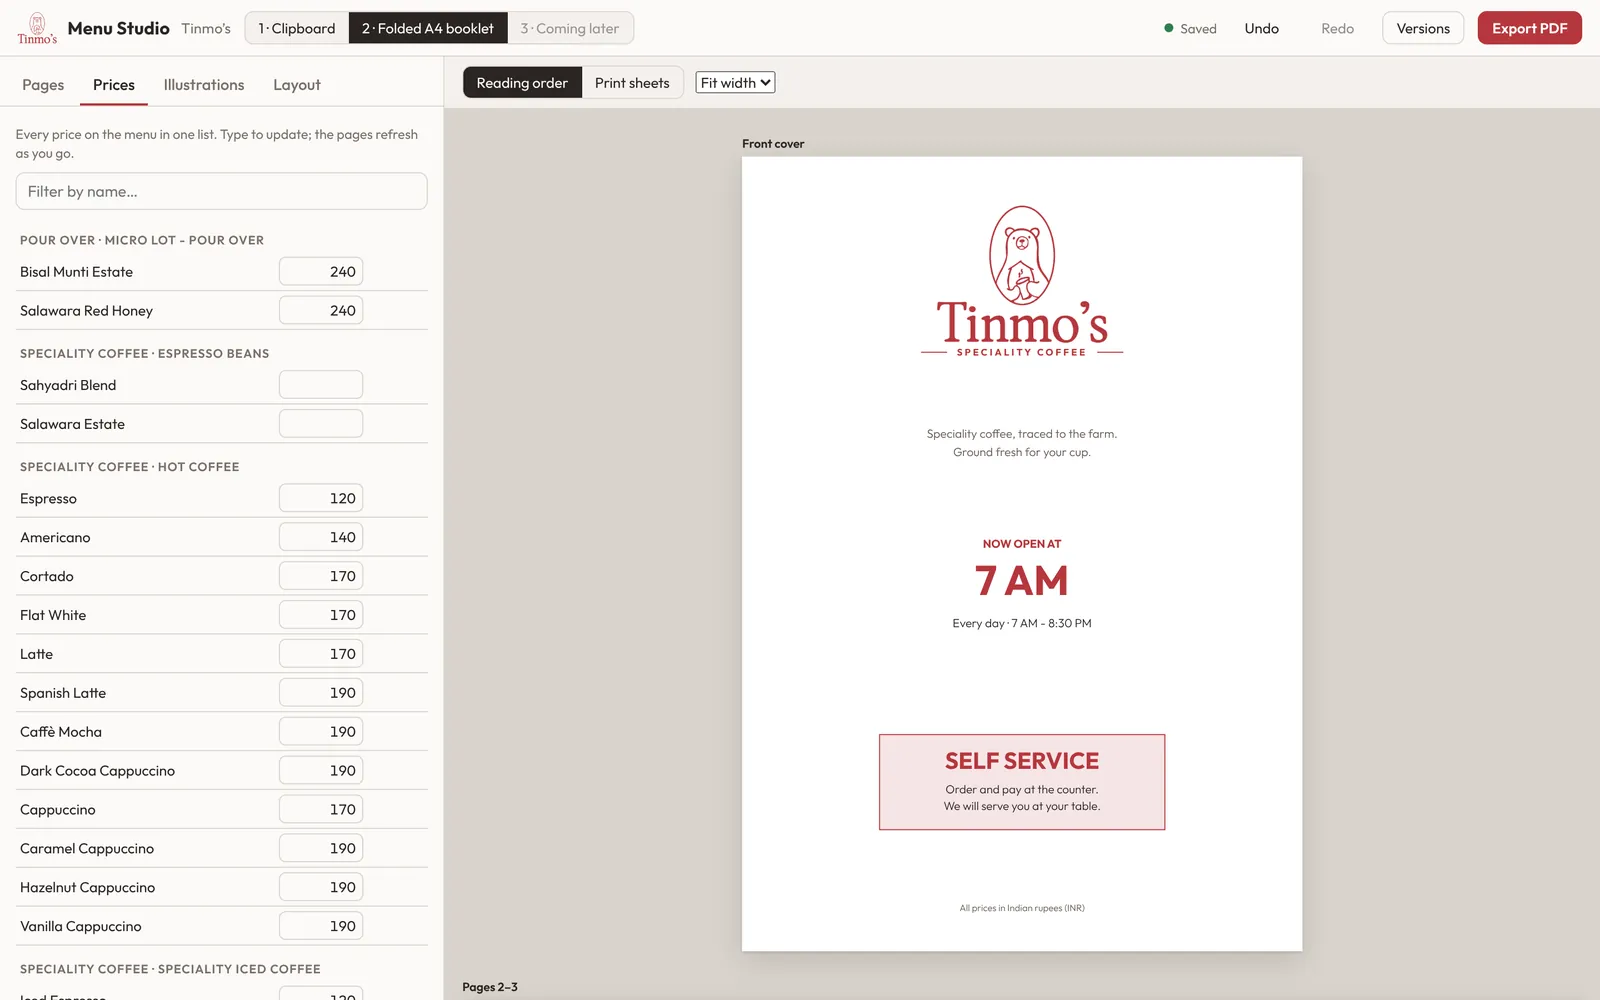Edit the Dark Cocoa Cappuccino price
The height and width of the screenshot is (1000, 1600).
[321, 771]
